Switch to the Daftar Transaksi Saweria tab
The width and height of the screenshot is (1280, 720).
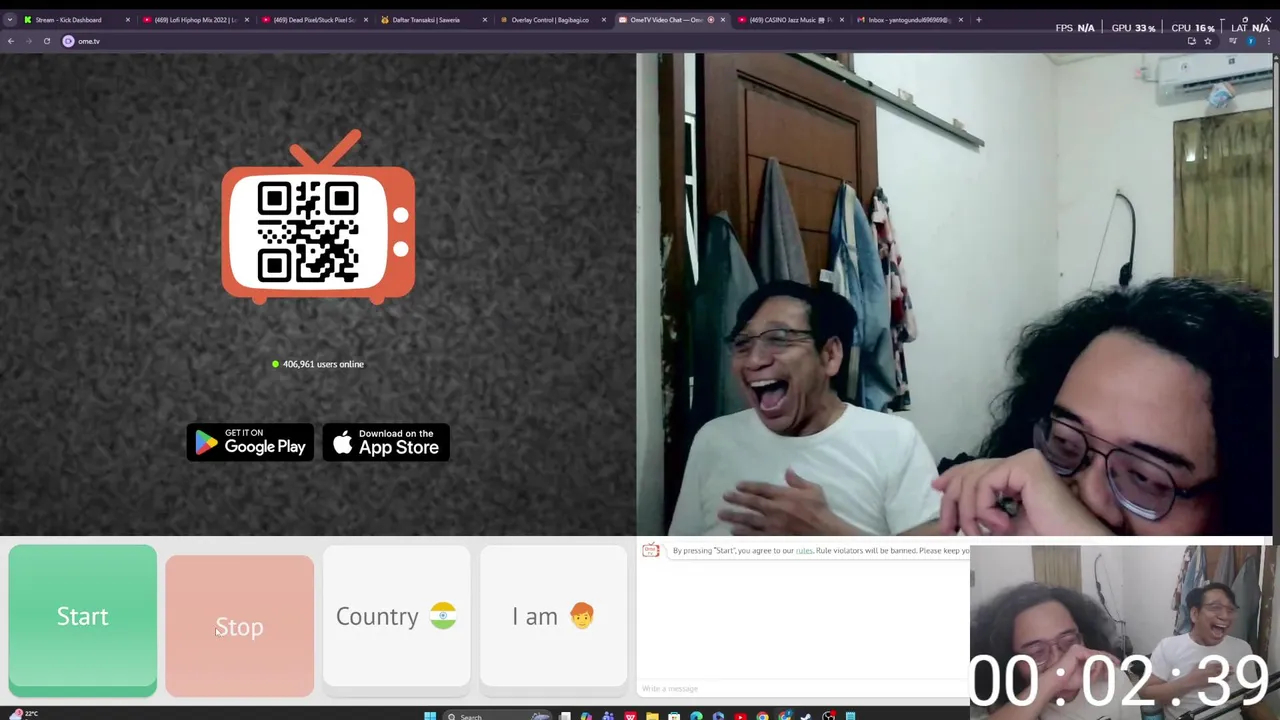(x=430, y=20)
